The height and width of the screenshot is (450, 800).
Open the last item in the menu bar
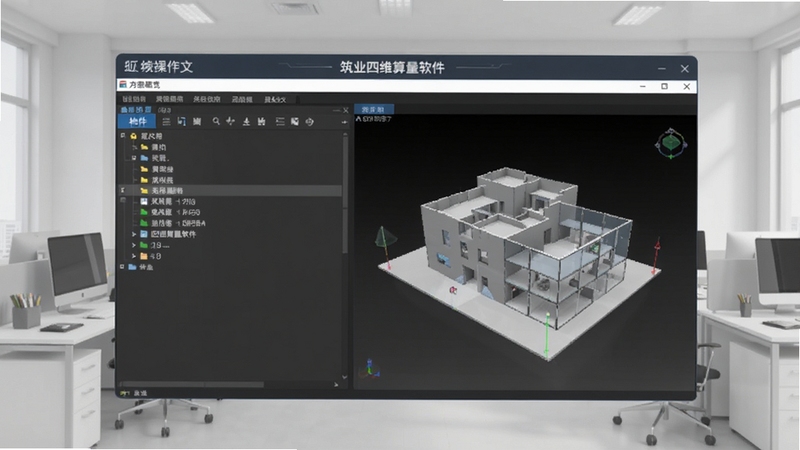pos(276,99)
